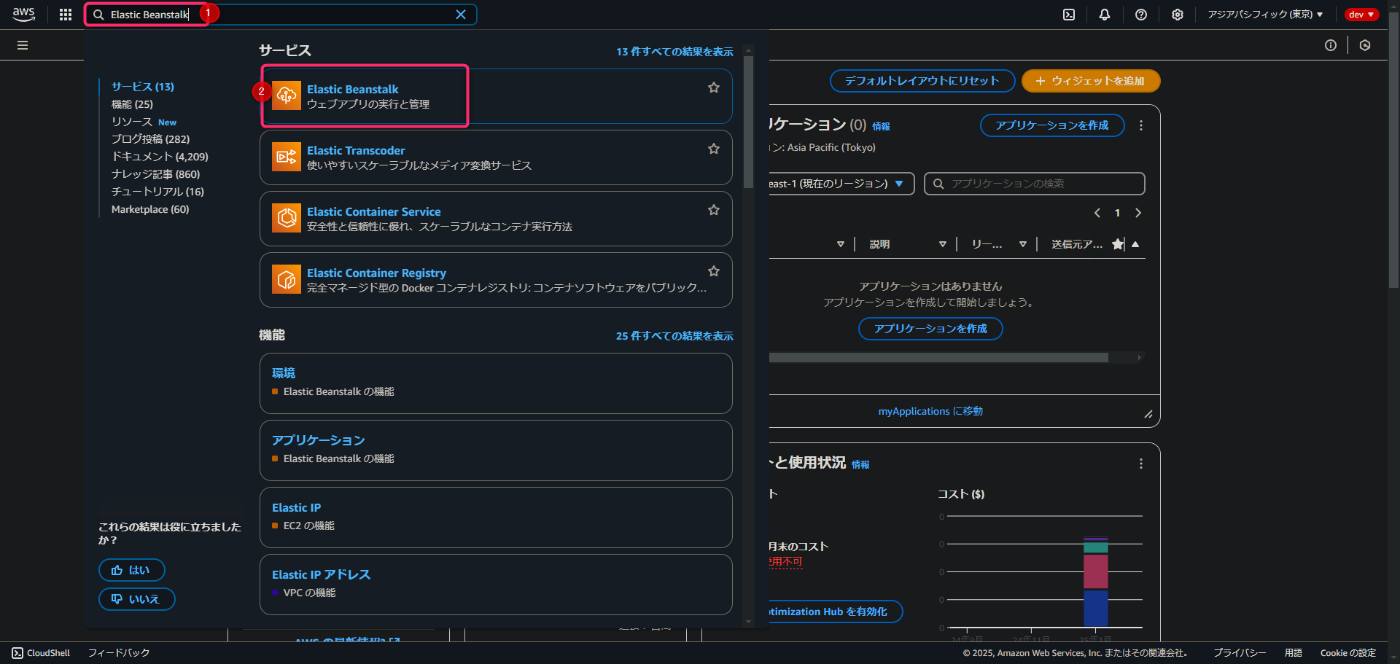Reset to default layout button
The image size is (1400, 664).
[921, 81]
